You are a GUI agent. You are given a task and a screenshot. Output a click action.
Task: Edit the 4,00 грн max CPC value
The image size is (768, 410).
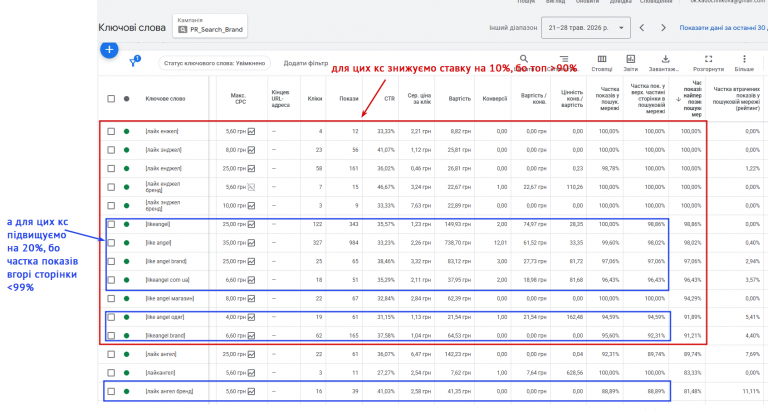(236, 317)
